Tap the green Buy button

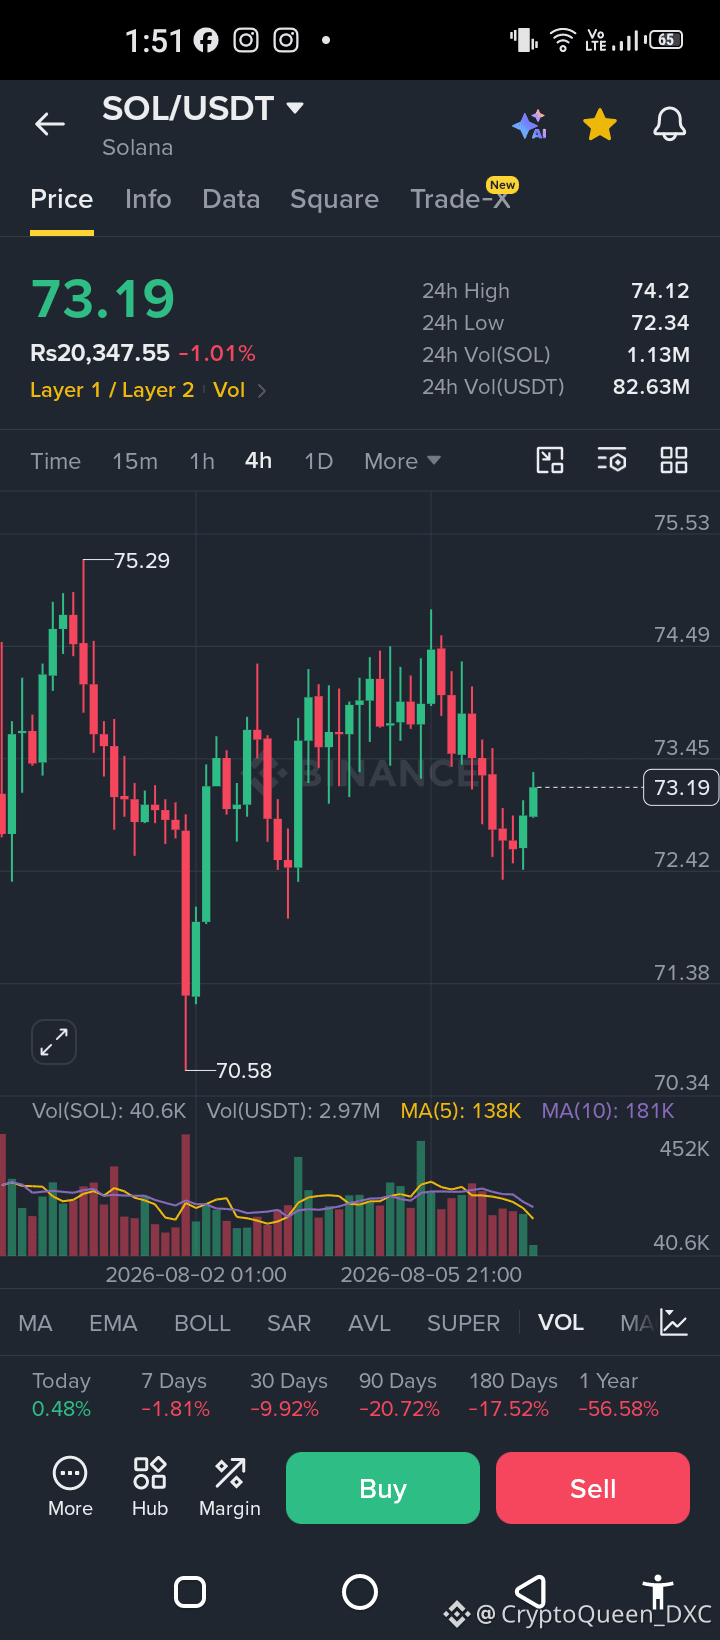383,1488
